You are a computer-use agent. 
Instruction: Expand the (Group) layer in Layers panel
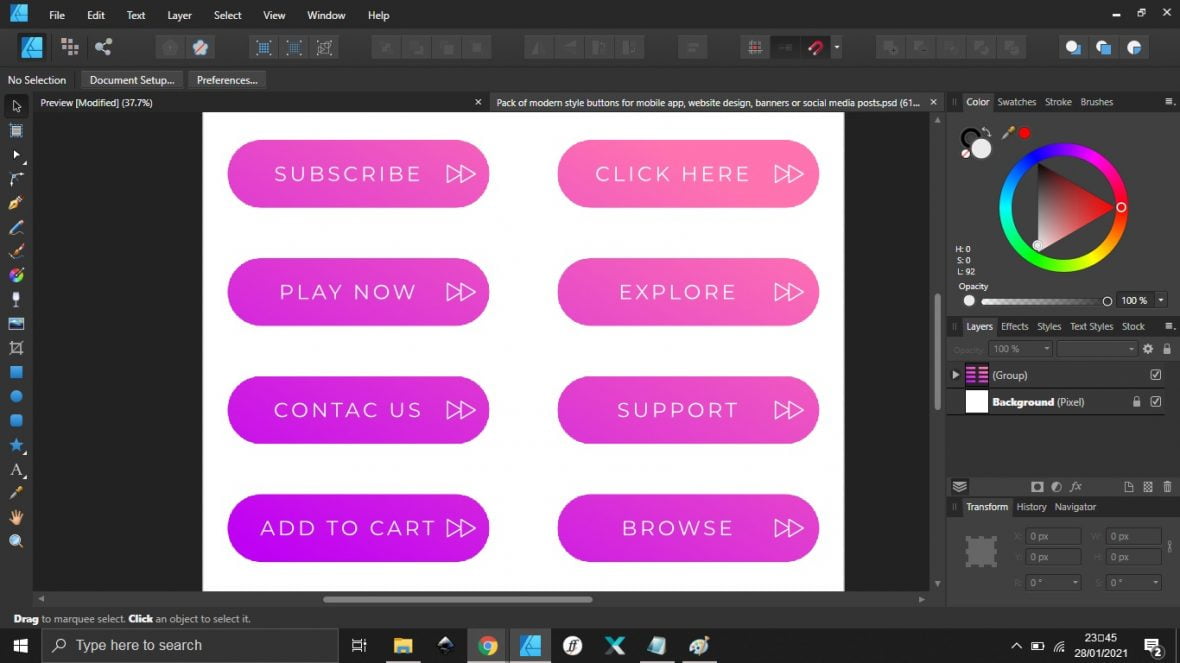(x=956, y=374)
